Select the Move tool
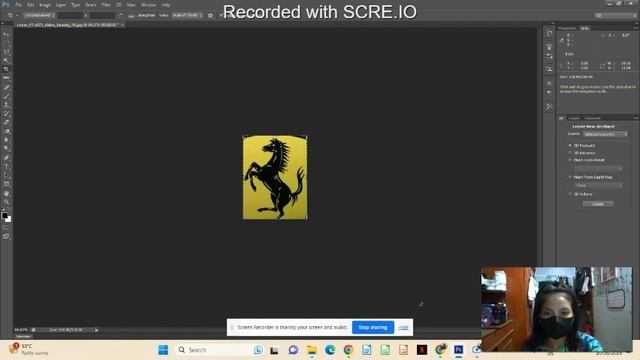The width and height of the screenshot is (640, 360). [x=6, y=34]
